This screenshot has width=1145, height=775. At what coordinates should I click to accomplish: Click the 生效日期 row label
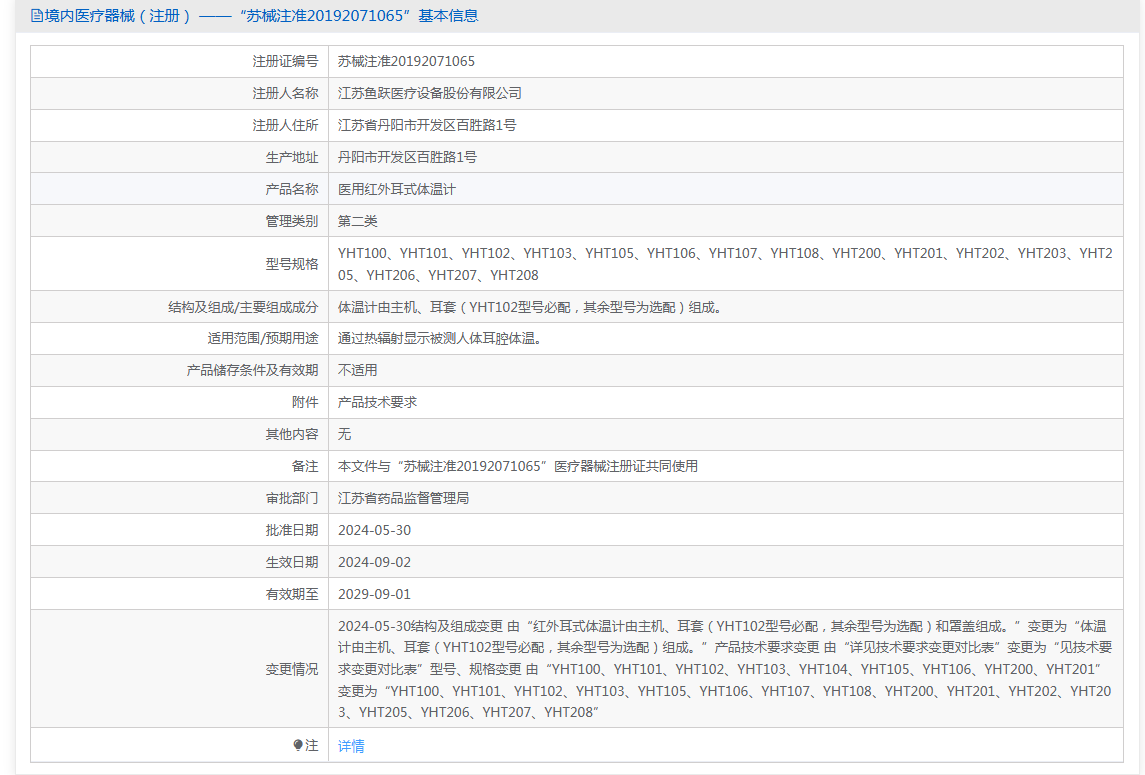292,562
